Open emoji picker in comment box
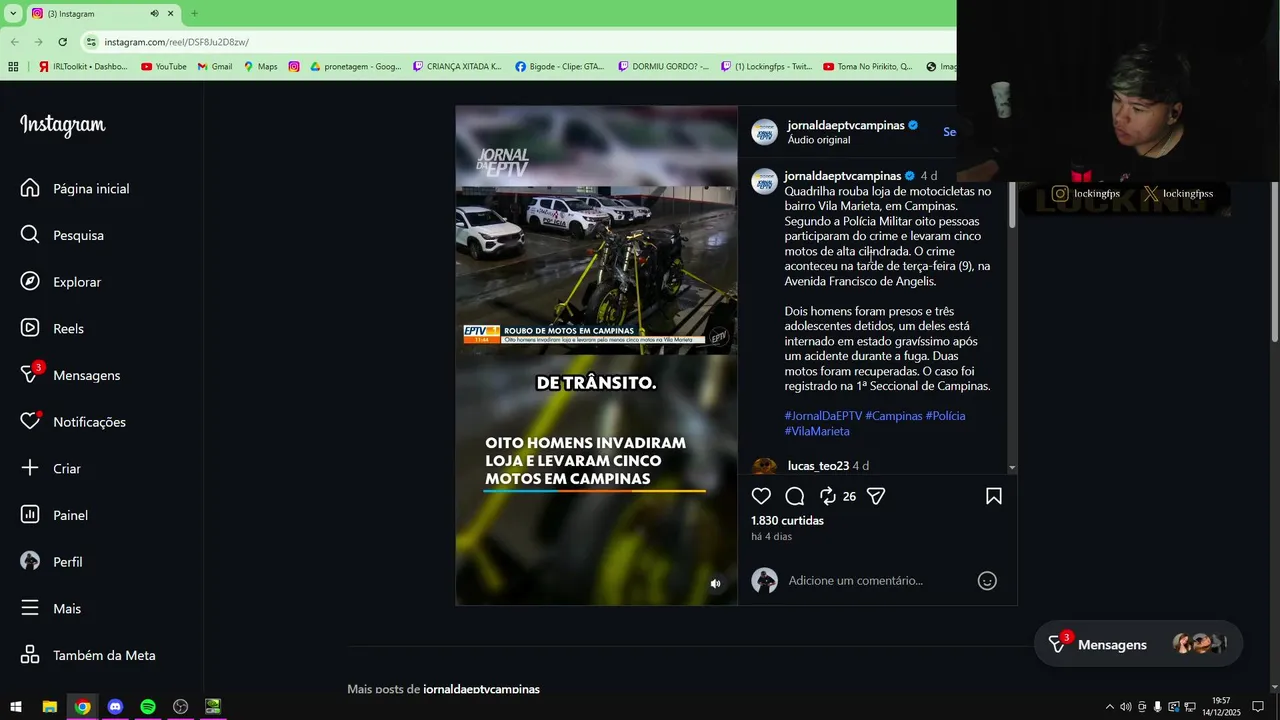This screenshot has width=1280, height=720. [987, 580]
